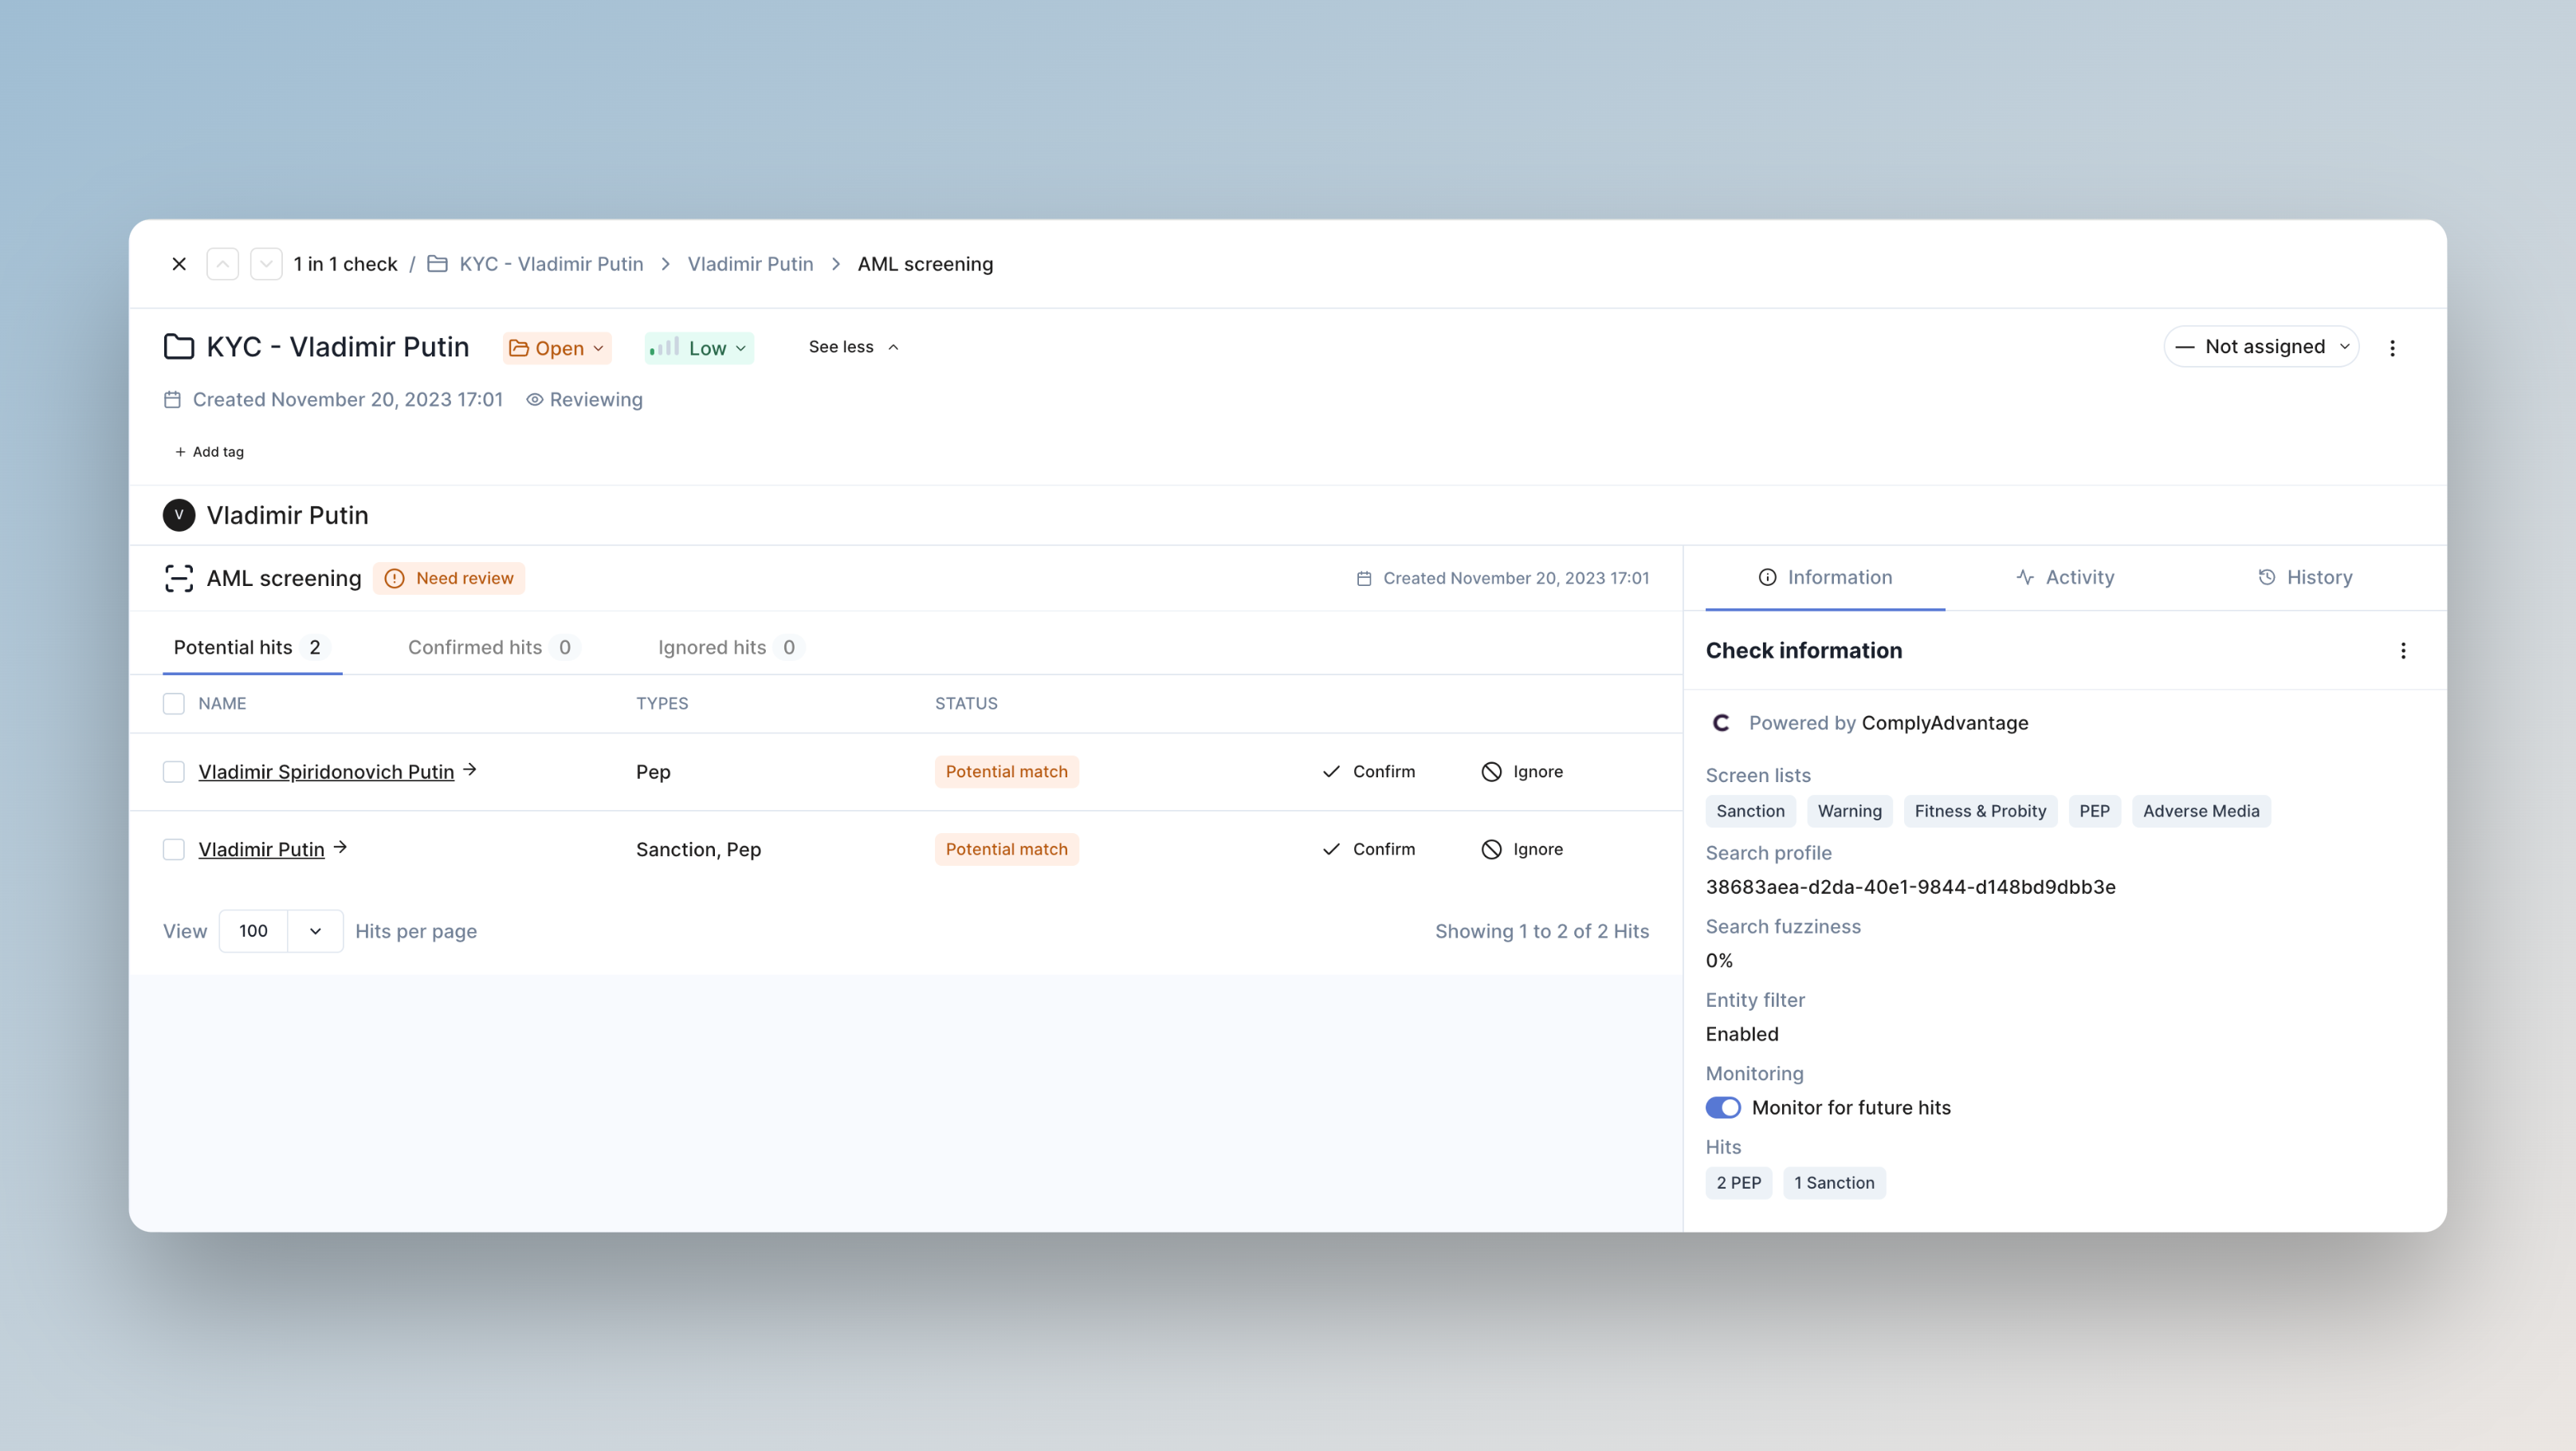Change the Low risk level dropdown

coord(699,348)
